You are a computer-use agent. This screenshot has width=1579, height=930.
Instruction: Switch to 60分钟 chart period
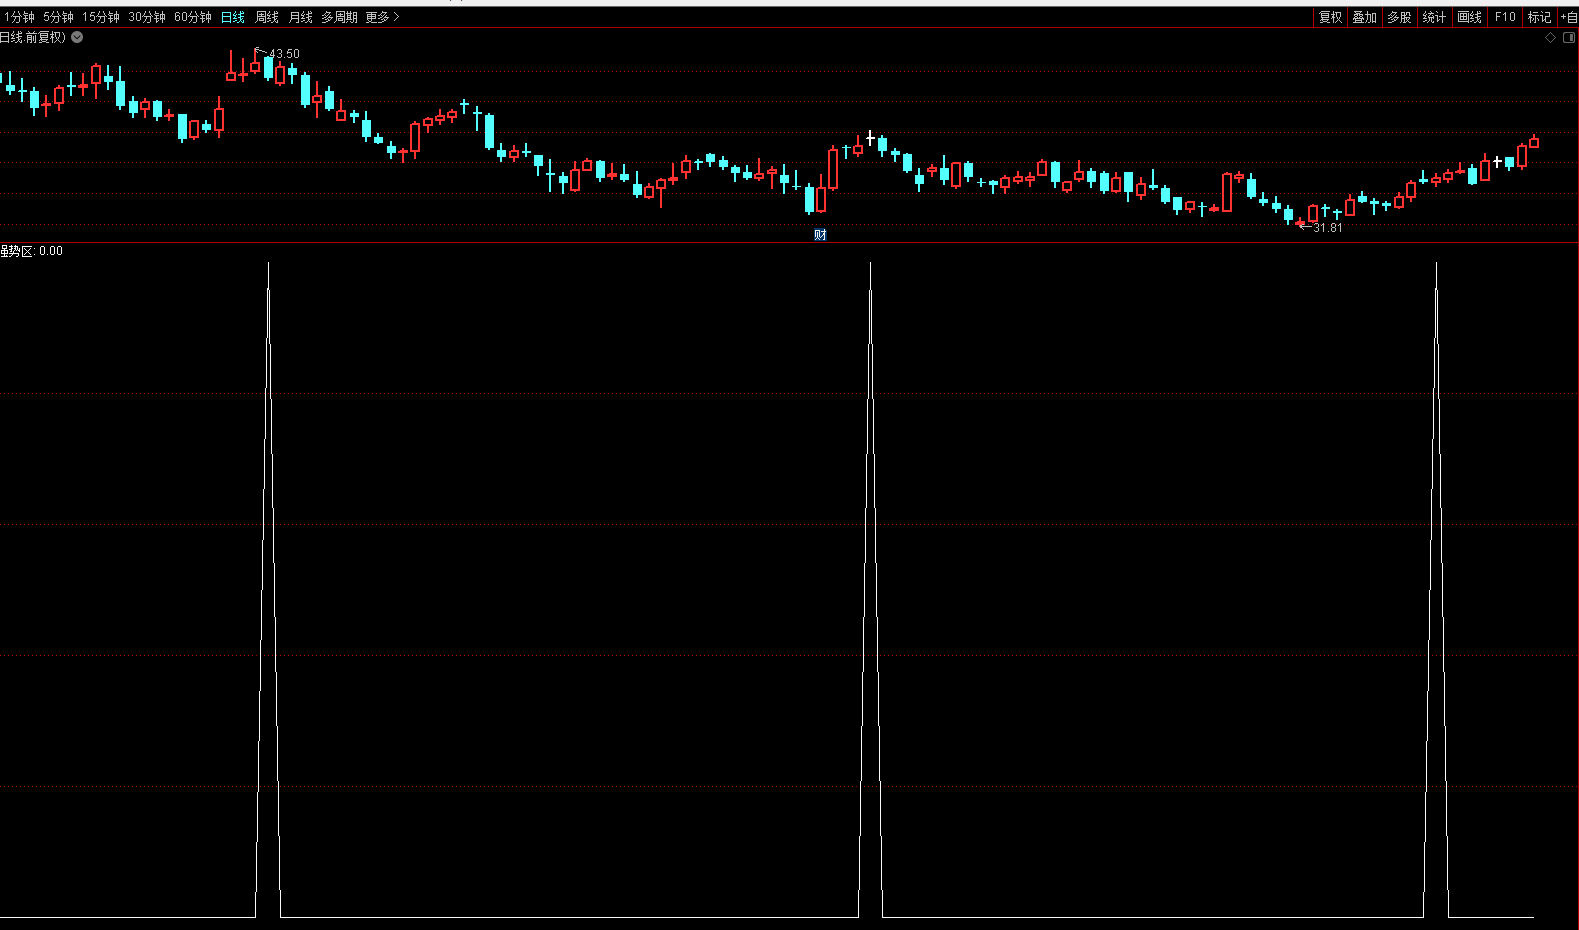point(193,17)
